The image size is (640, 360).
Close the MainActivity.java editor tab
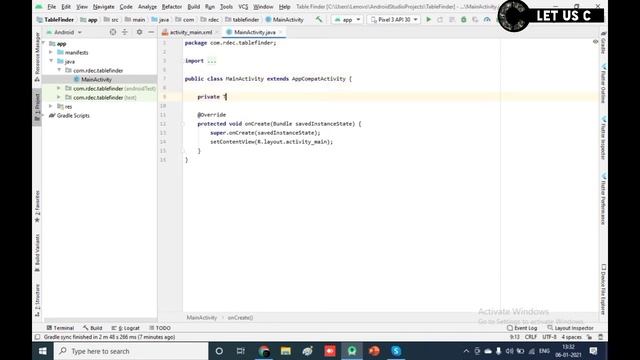pos(281,32)
